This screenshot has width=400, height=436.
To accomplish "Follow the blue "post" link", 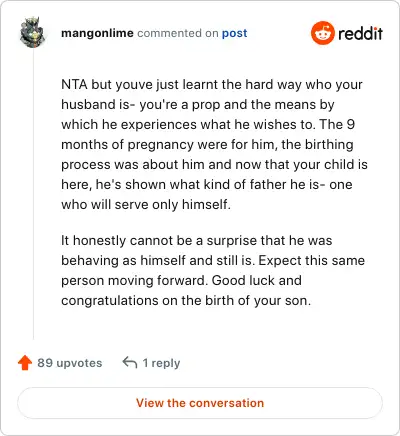I will [235, 33].
